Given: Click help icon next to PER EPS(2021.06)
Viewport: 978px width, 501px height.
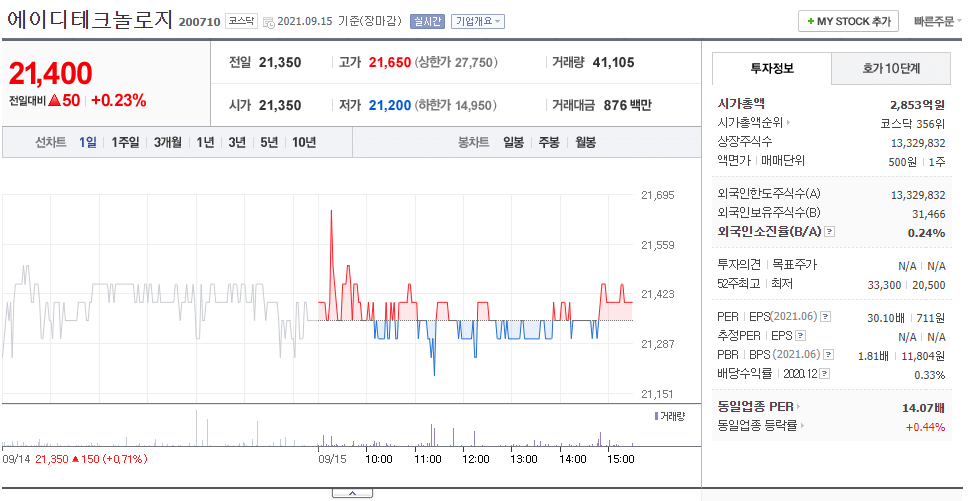Looking at the screenshot, I should (x=825, y=317).
